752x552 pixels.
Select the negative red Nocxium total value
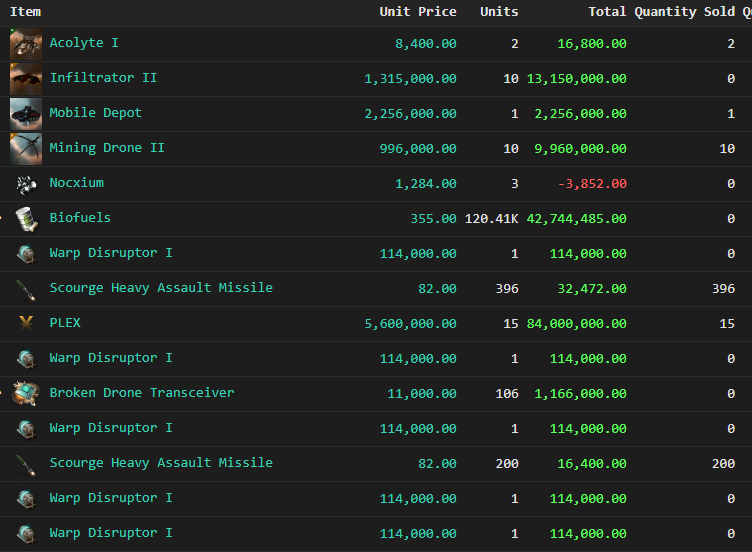pyautogui.click(x=592, y=184)
